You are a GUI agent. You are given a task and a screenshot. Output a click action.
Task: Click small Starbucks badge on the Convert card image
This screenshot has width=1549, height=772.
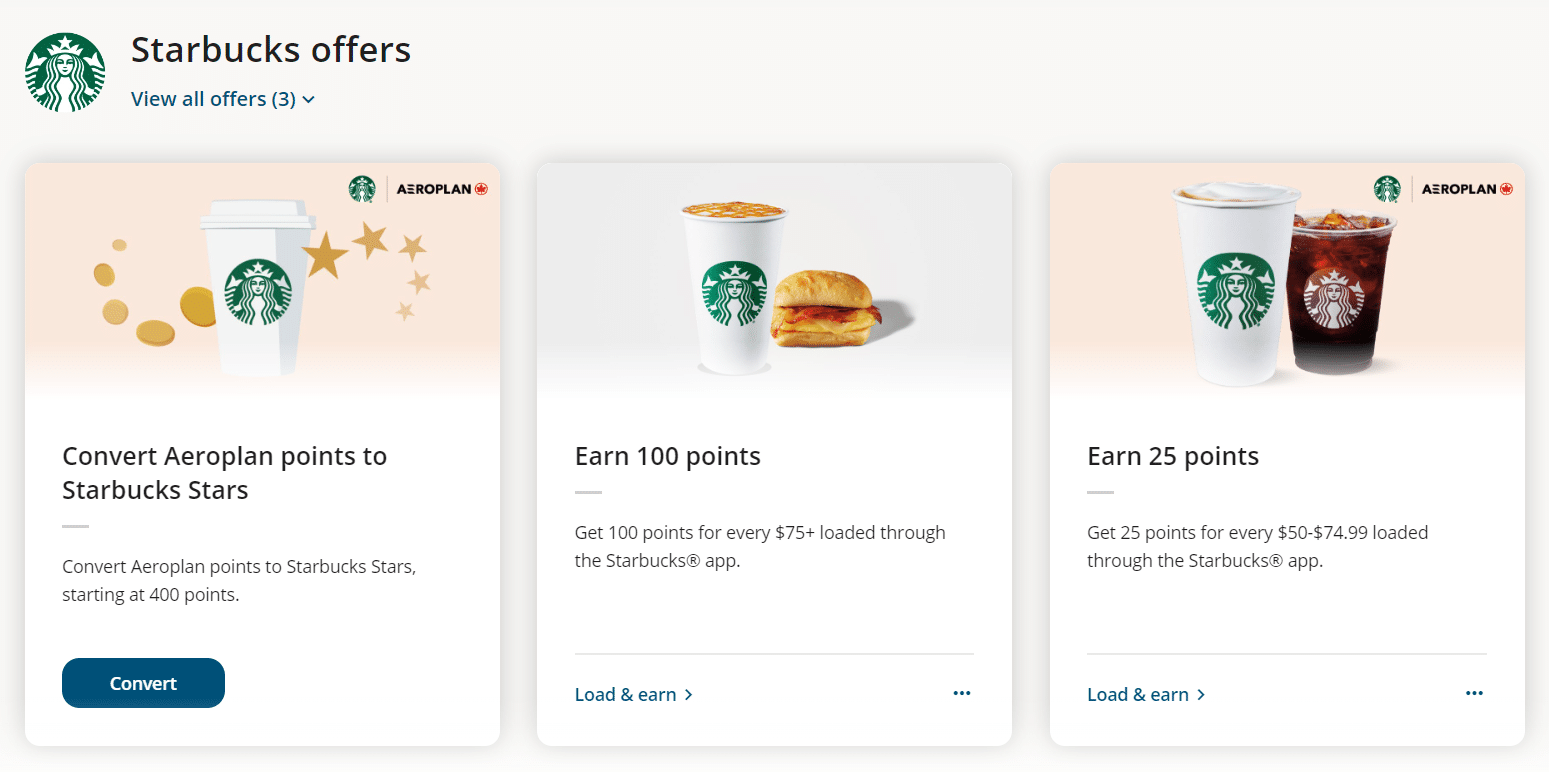tap(362, 189)
